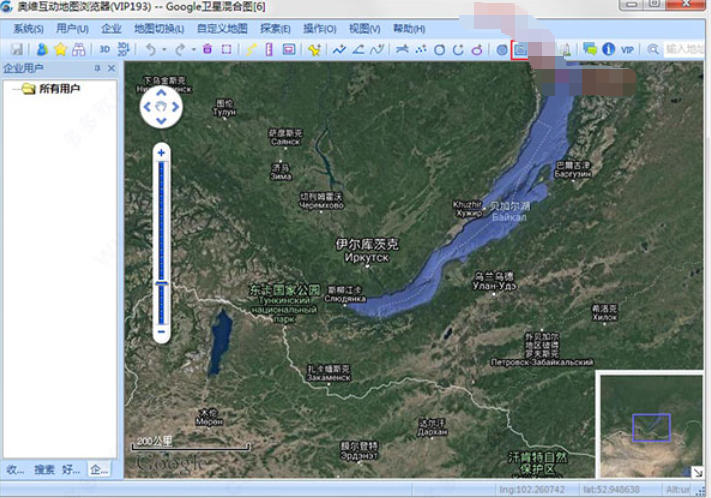Open the 自定义地图 menu
The height and width of the screenshot is (498, 711).
pyautogui.click(x=222, y=29)
